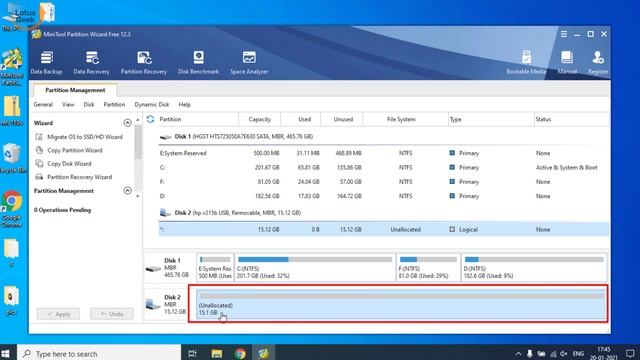Image resolution: width=640 pixels, height=360 pixels.
Task: Sort by the Unused column header
Action: (343, 119)
